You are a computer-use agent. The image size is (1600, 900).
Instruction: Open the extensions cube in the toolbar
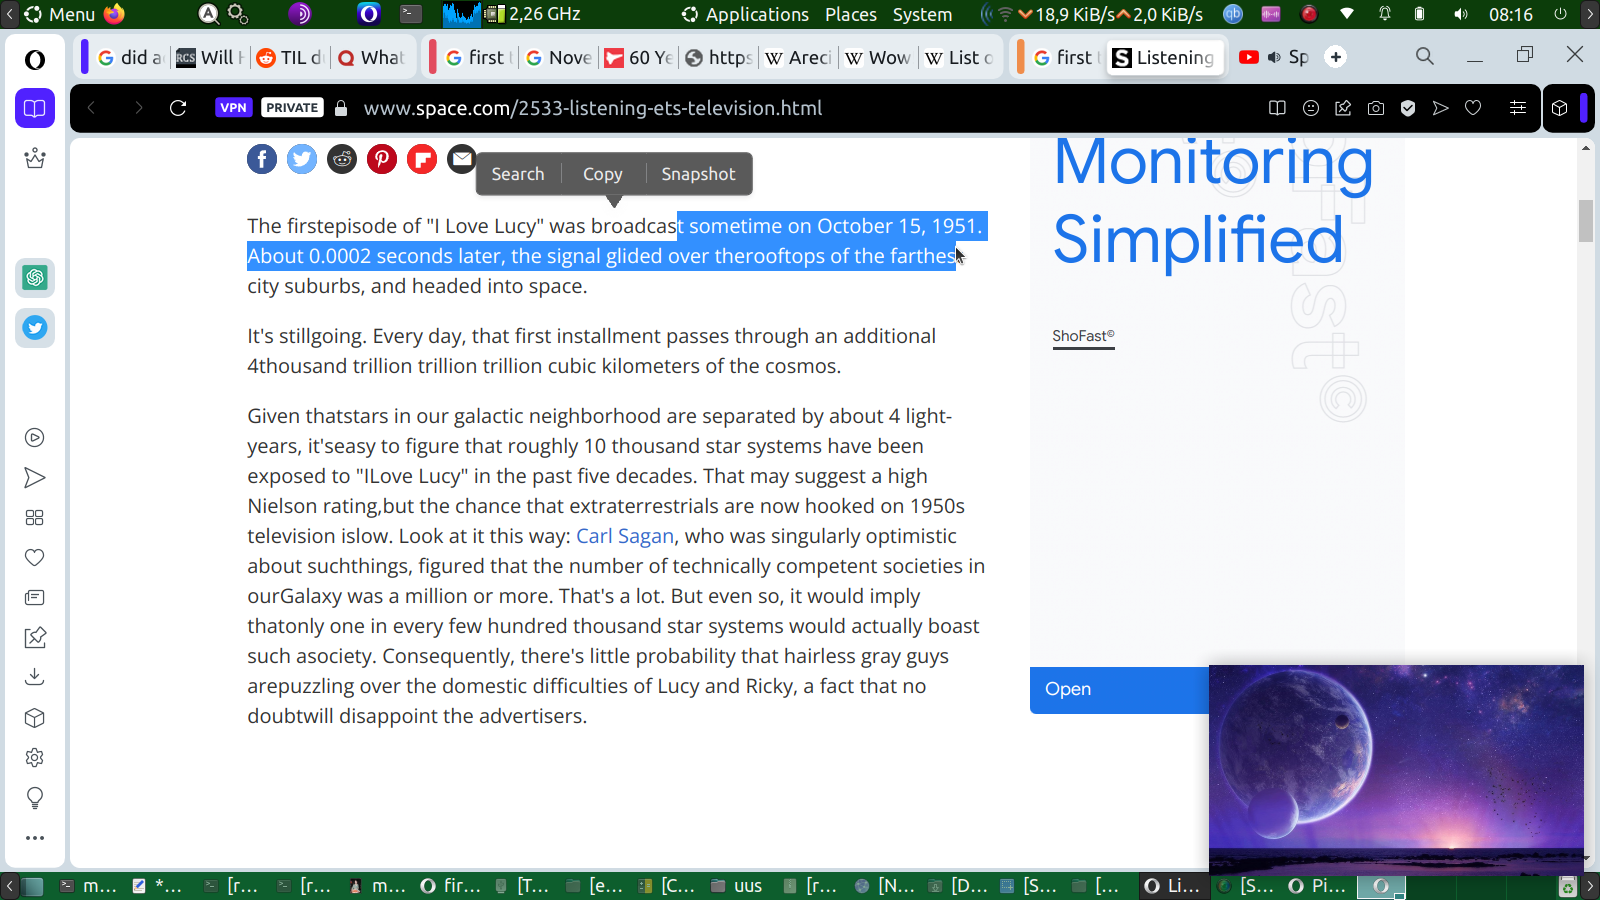pyautogui.click(x=1560, y=108)
